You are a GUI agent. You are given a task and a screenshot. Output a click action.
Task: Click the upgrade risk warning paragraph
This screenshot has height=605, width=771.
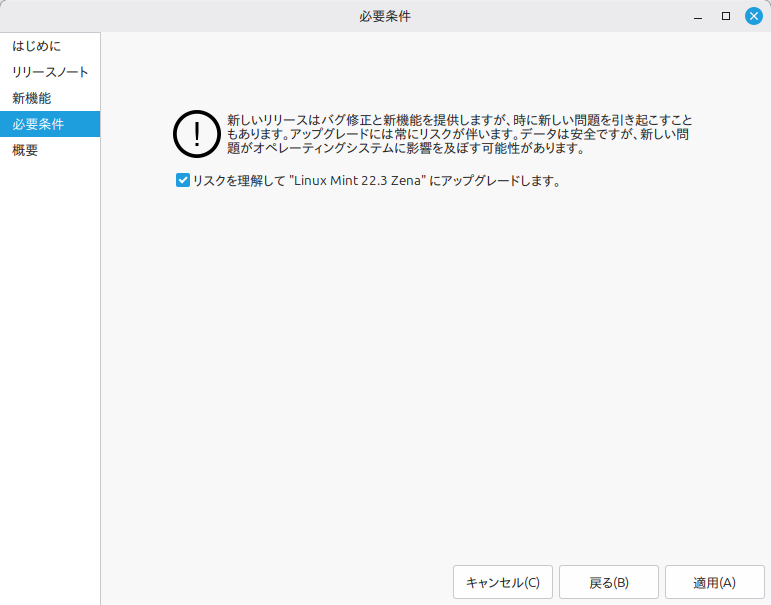[458, 133]
